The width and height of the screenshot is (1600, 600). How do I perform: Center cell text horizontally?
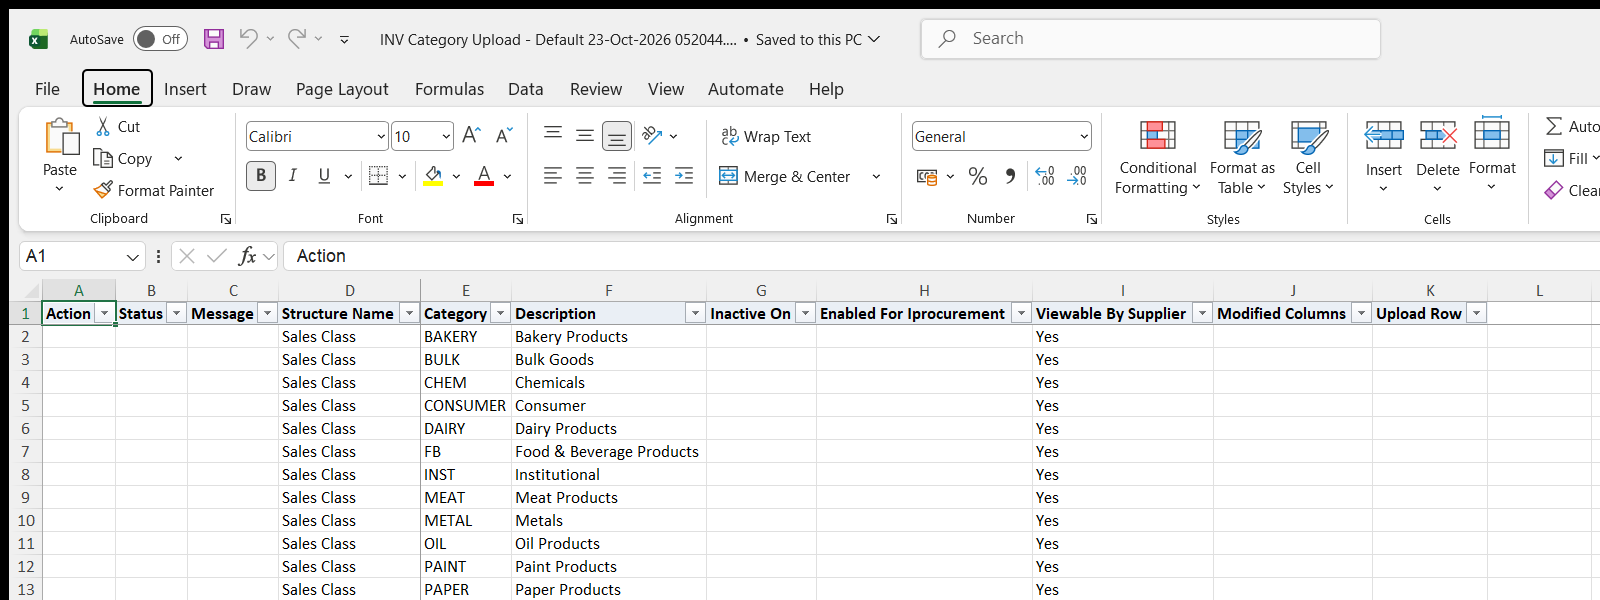[x=585, y=176]
